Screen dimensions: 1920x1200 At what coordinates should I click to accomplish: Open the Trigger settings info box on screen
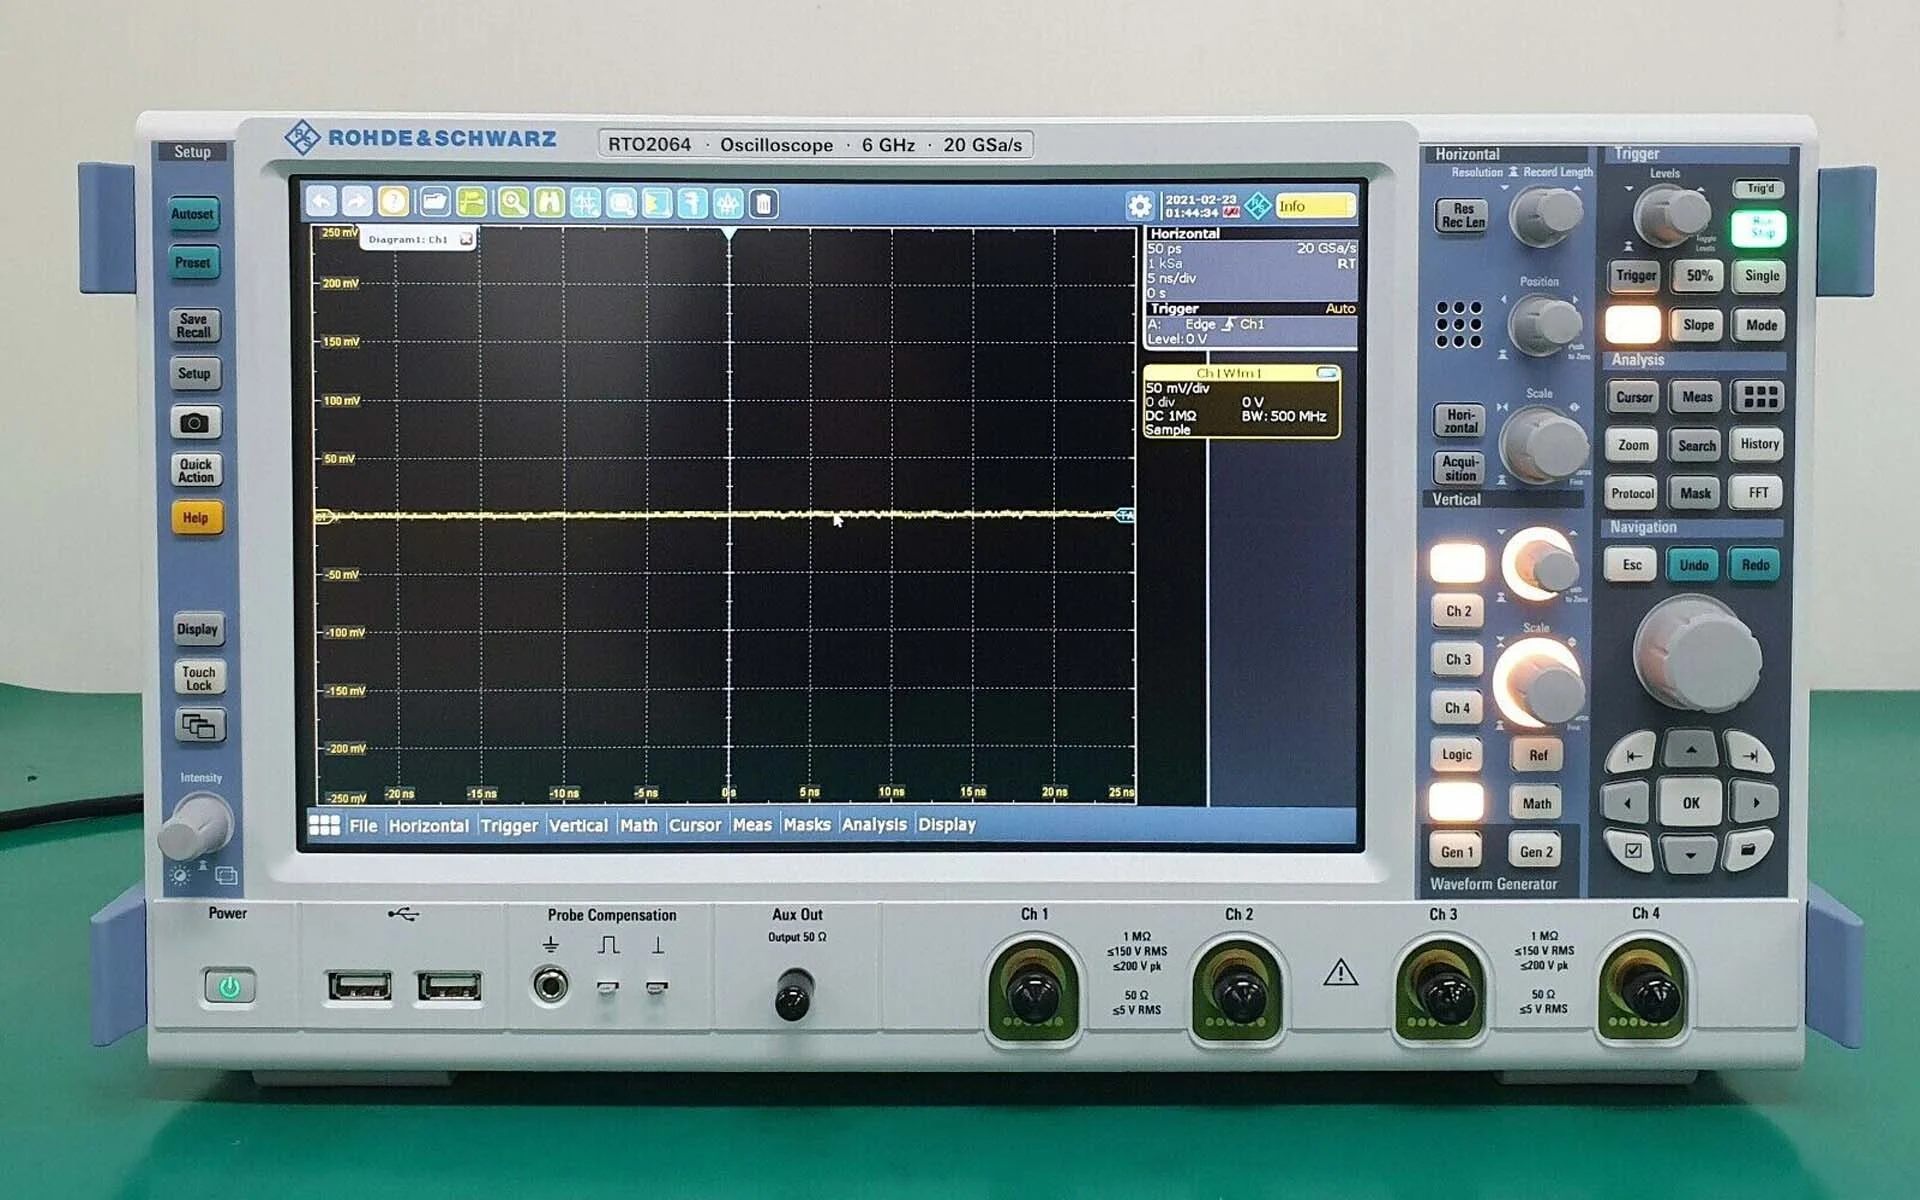(x=1251, y=324)
